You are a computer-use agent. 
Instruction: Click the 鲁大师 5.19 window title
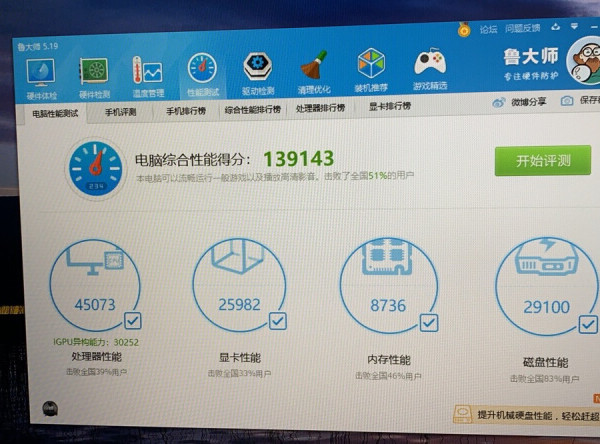(x=38, y=47)
